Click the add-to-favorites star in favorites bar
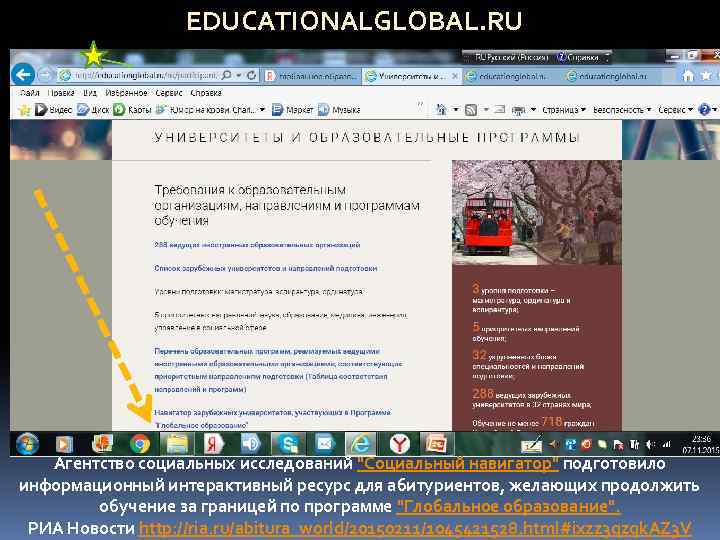 [24, 110]
